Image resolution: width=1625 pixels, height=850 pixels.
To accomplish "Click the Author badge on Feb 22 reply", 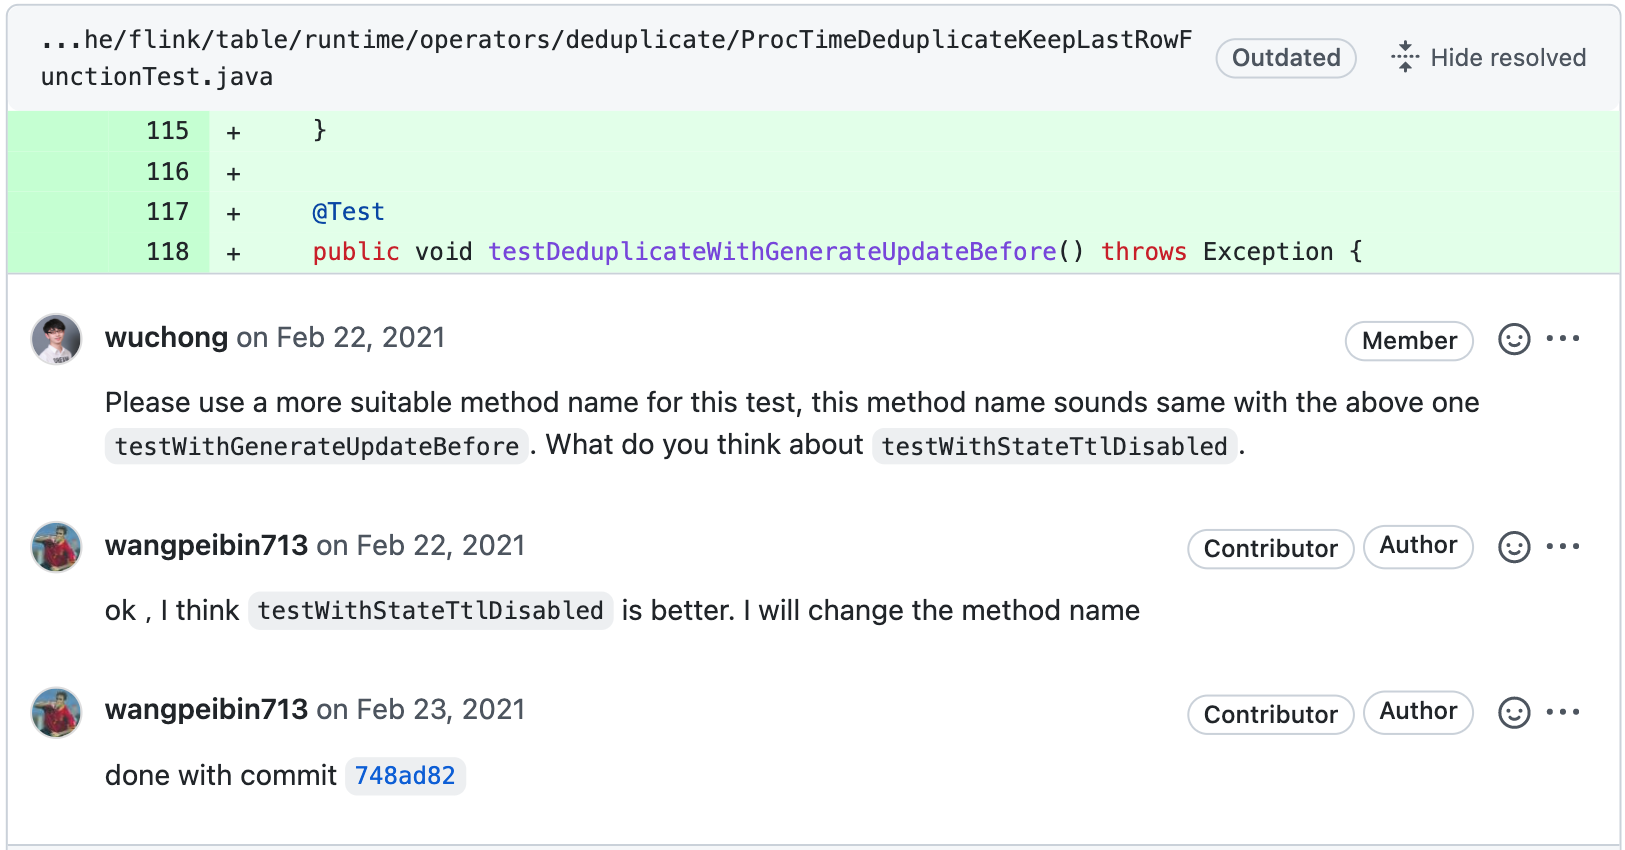I will 1418,546.
